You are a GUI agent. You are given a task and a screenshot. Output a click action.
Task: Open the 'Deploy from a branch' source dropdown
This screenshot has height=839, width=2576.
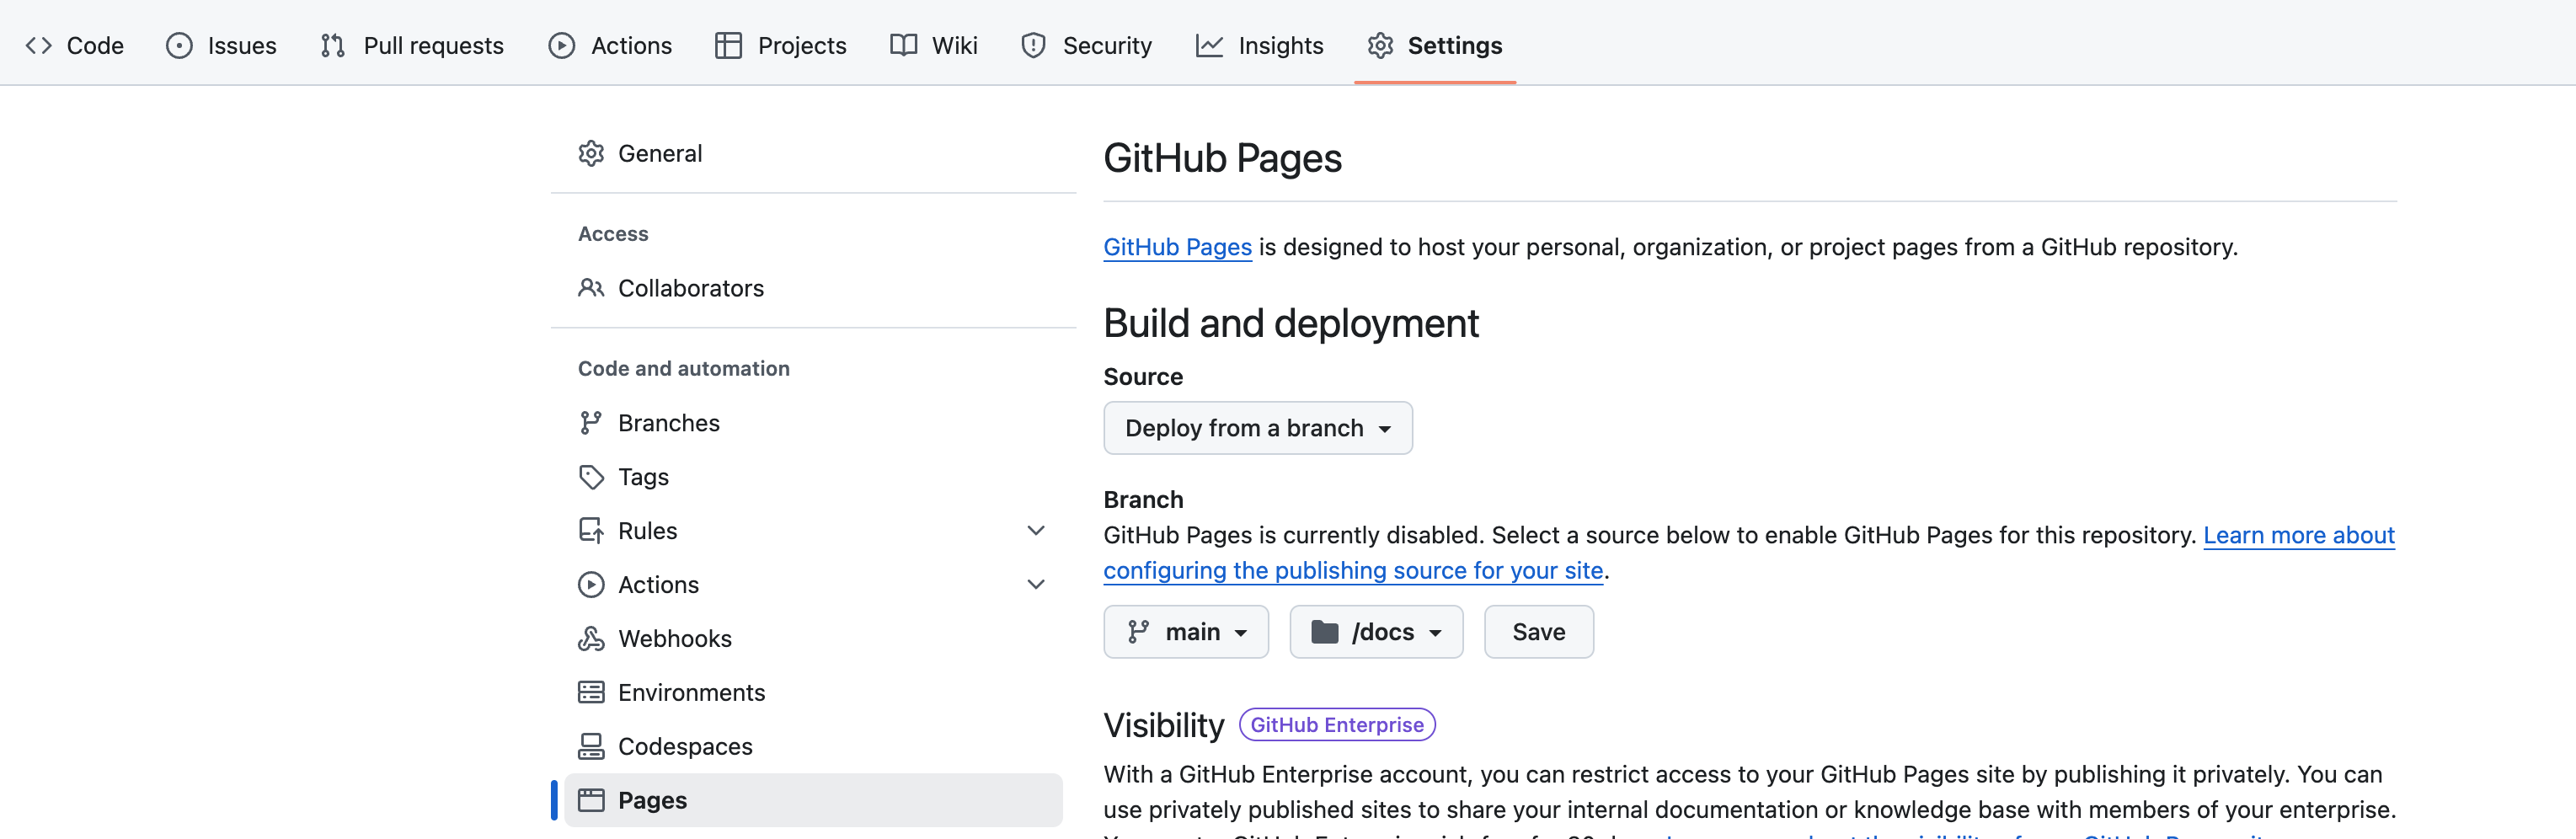1257,428
